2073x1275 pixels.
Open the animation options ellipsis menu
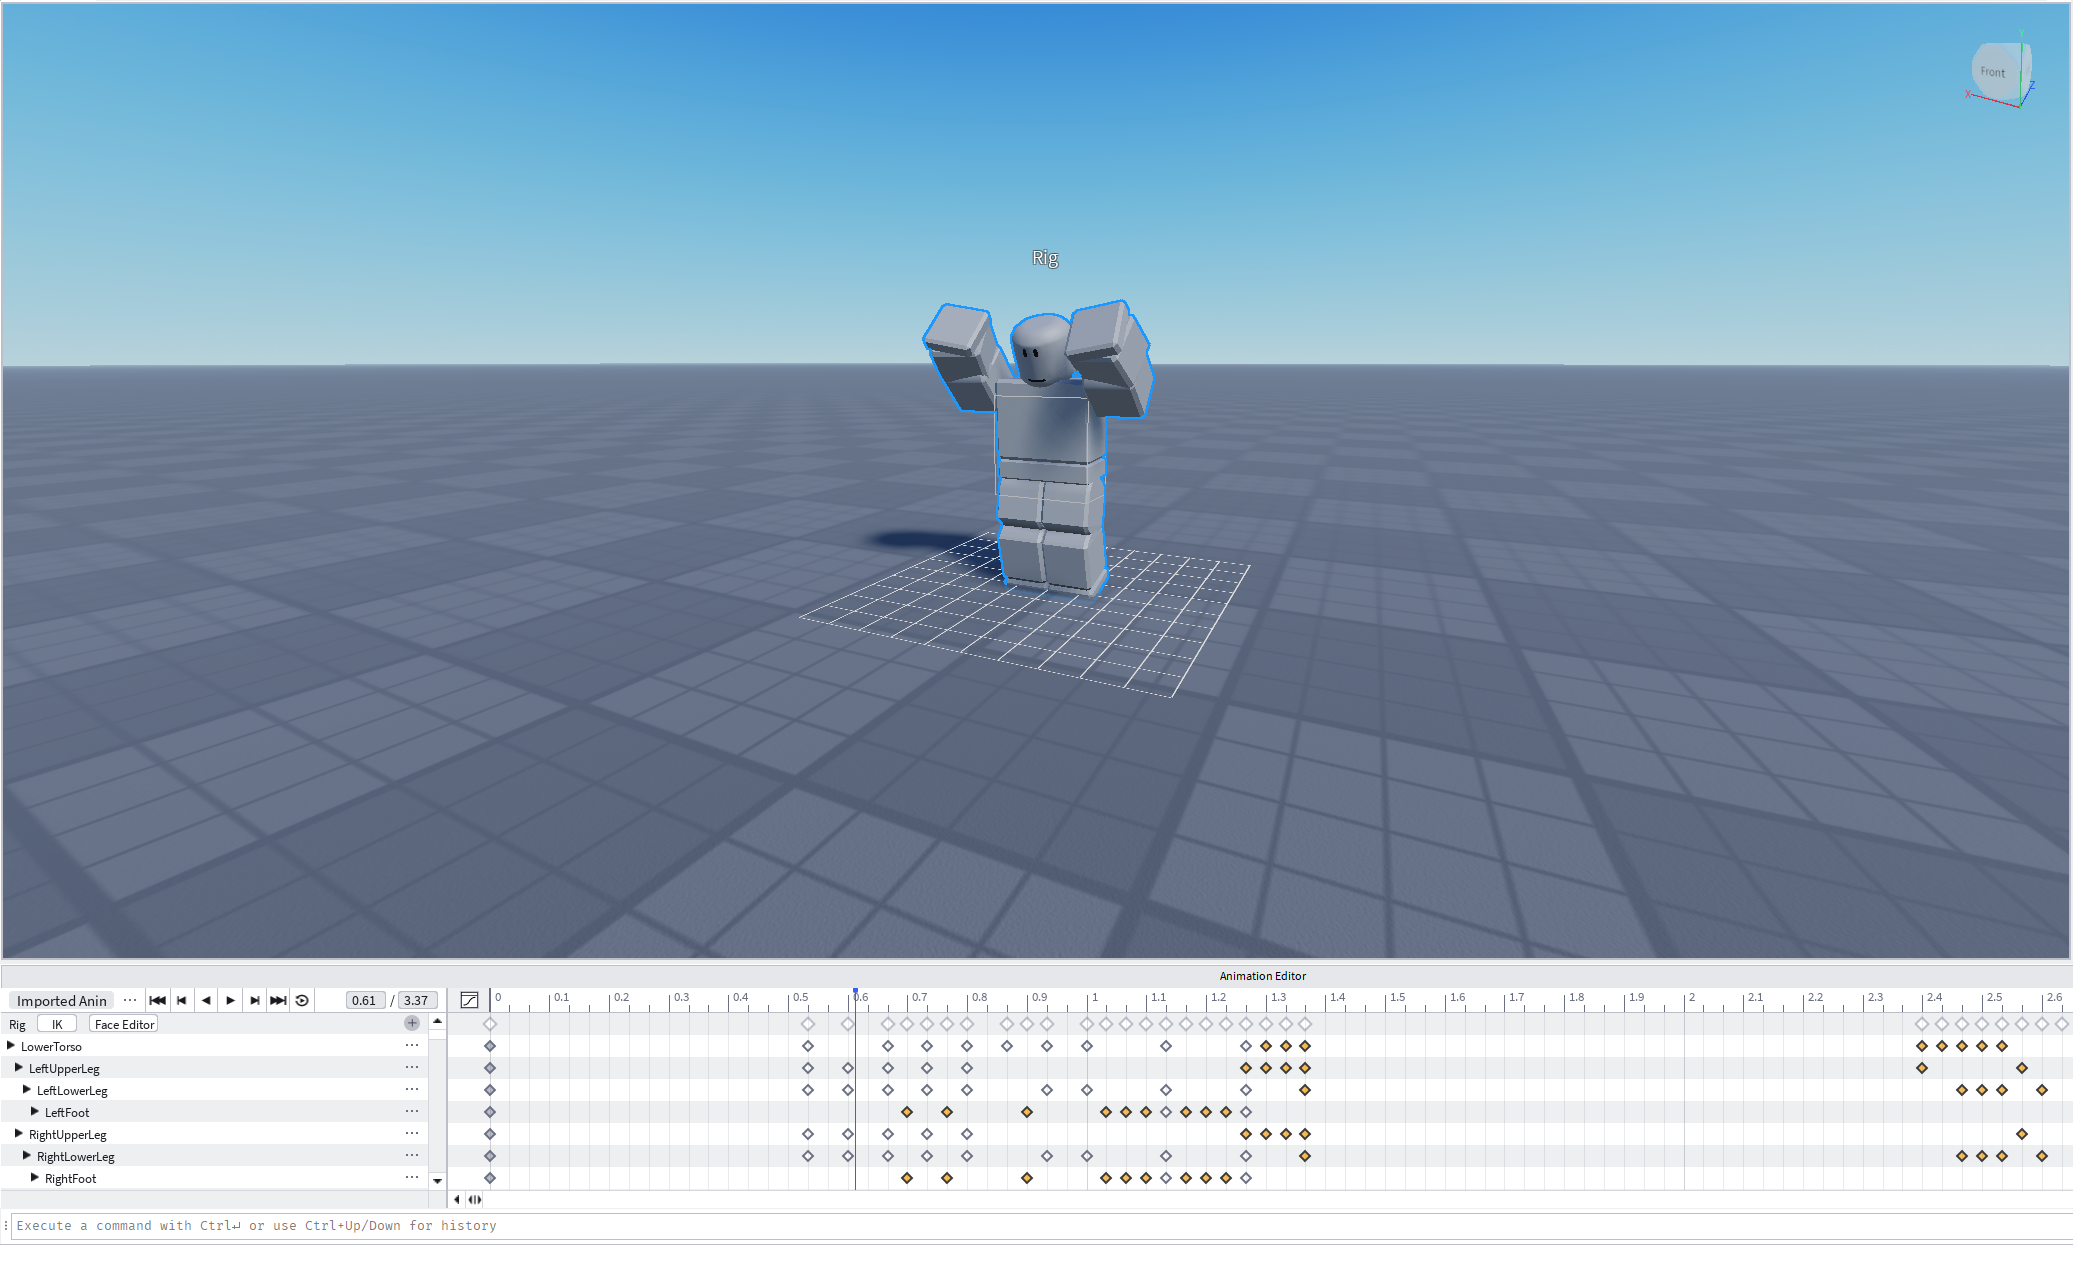pos(130,1000)
